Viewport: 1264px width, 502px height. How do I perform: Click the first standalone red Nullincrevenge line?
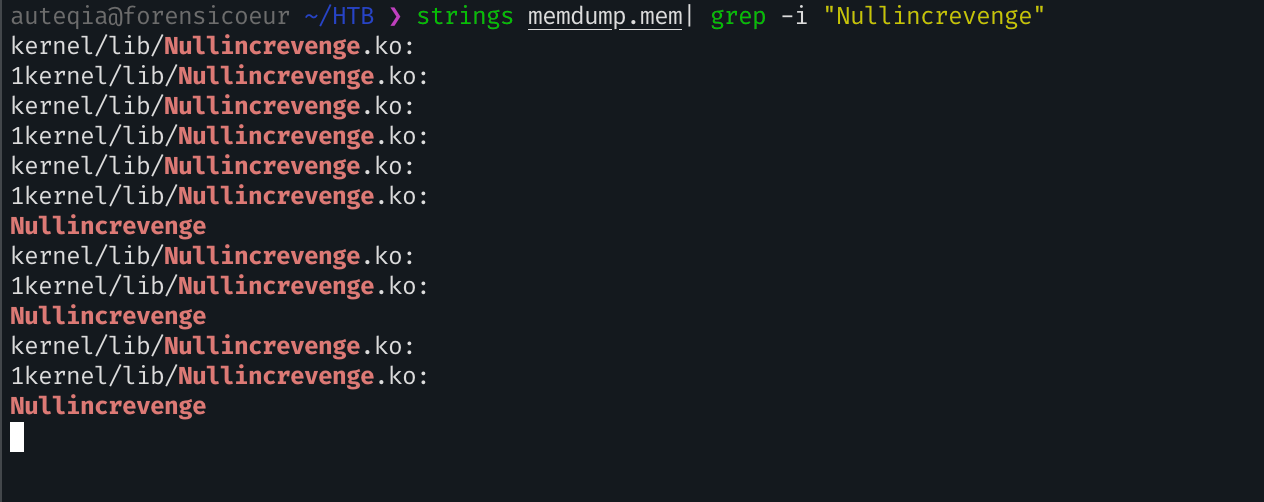(108, 226)
